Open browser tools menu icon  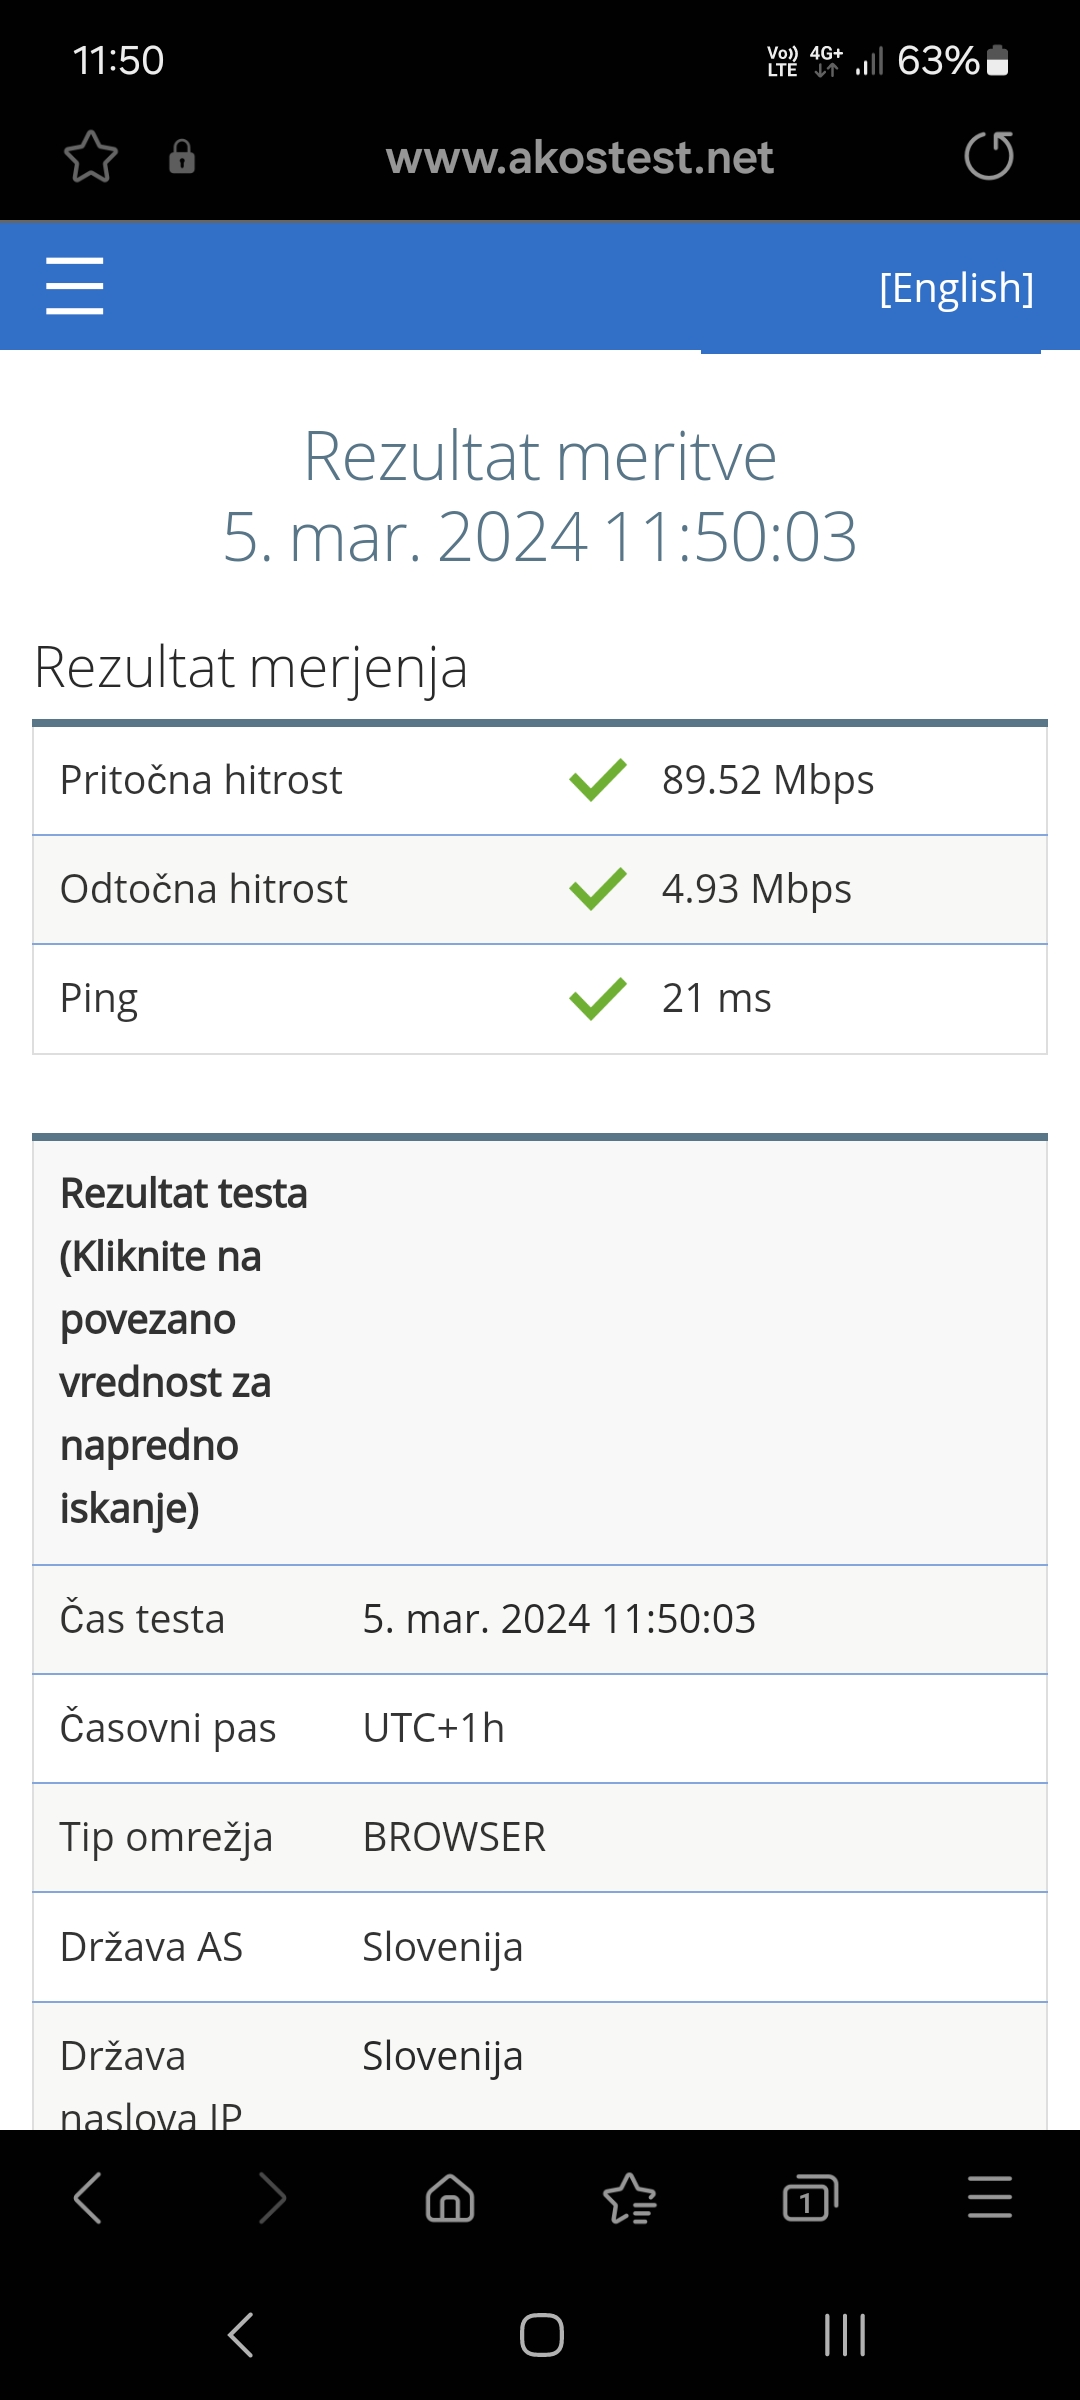990,2197
